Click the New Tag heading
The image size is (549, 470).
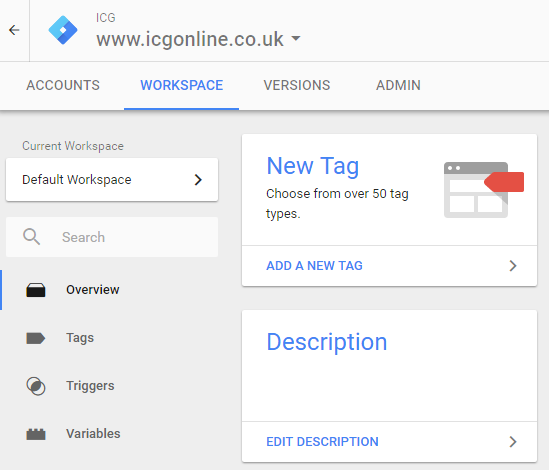[313, 166]
